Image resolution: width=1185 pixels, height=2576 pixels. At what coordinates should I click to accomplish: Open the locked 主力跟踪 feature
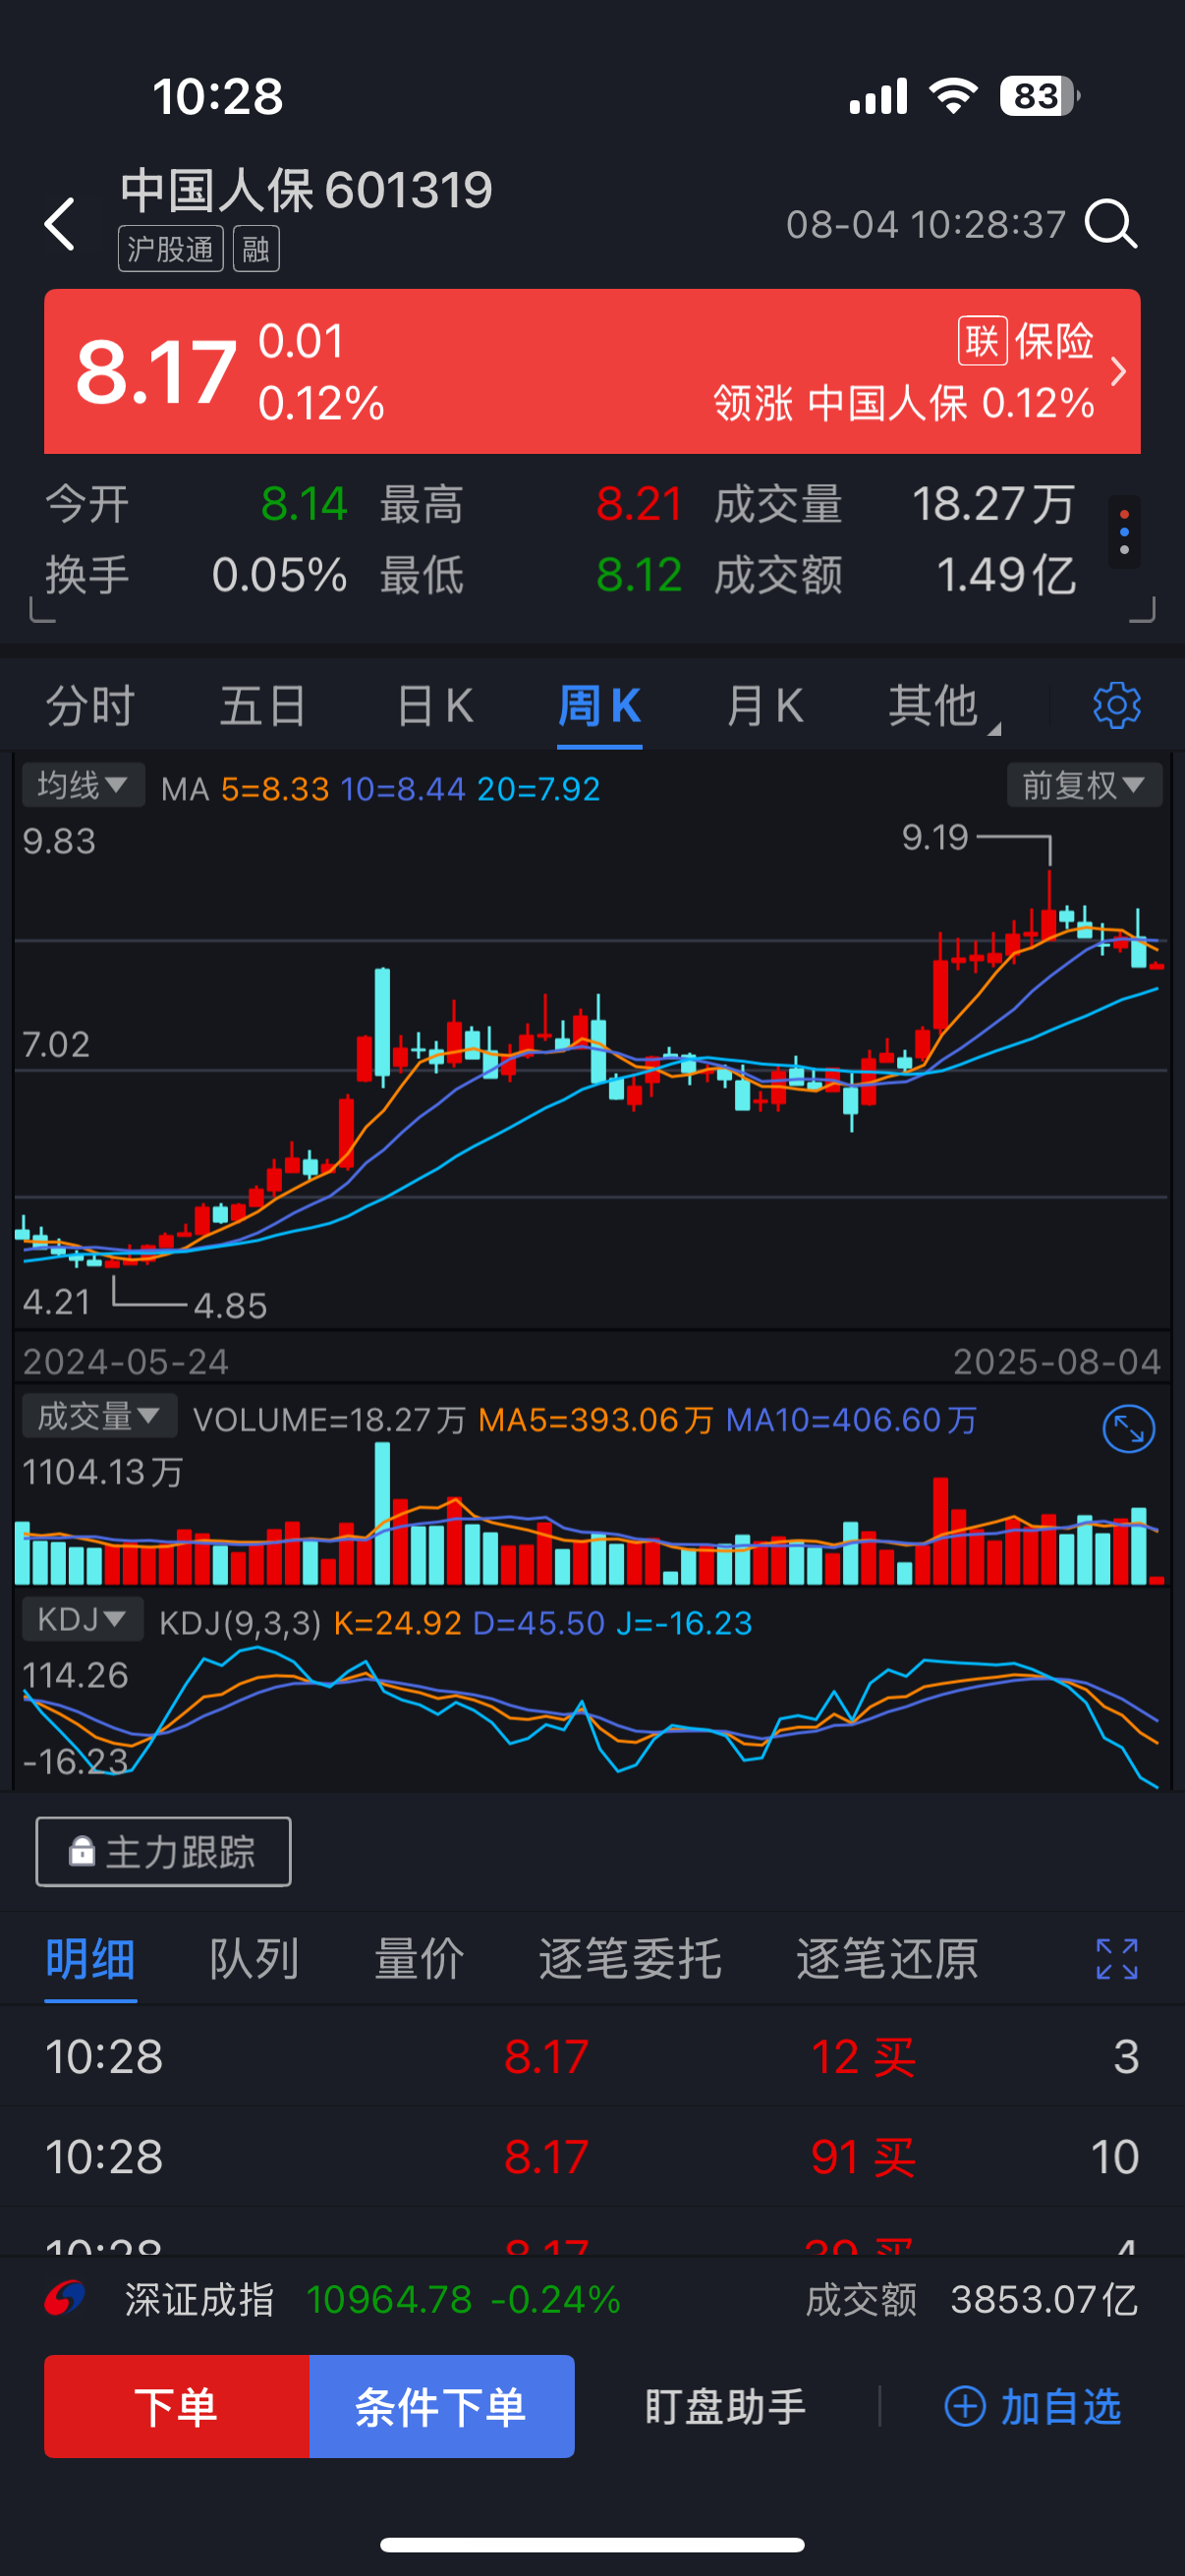[x=163, y=1852]
